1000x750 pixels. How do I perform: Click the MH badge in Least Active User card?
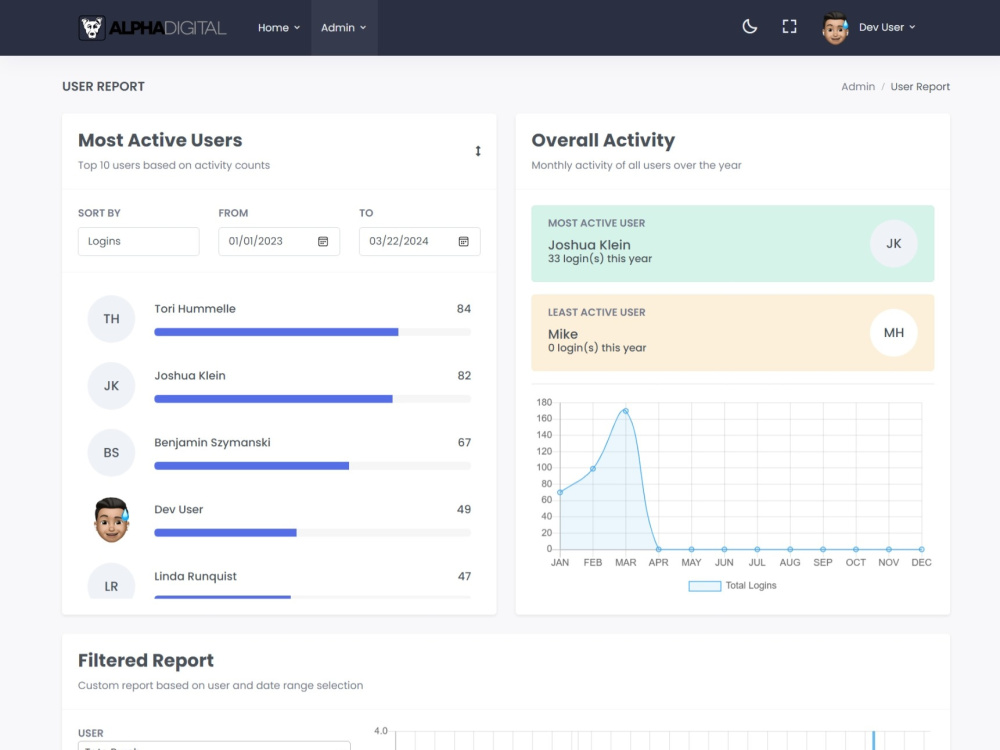pos(893,333)
